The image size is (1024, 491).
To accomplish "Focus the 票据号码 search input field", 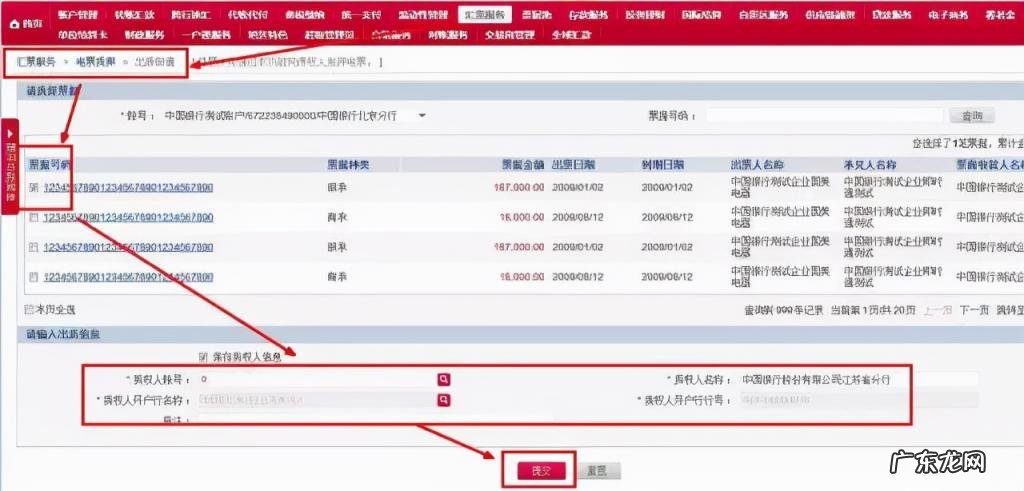I will click(x=824, y=116).
